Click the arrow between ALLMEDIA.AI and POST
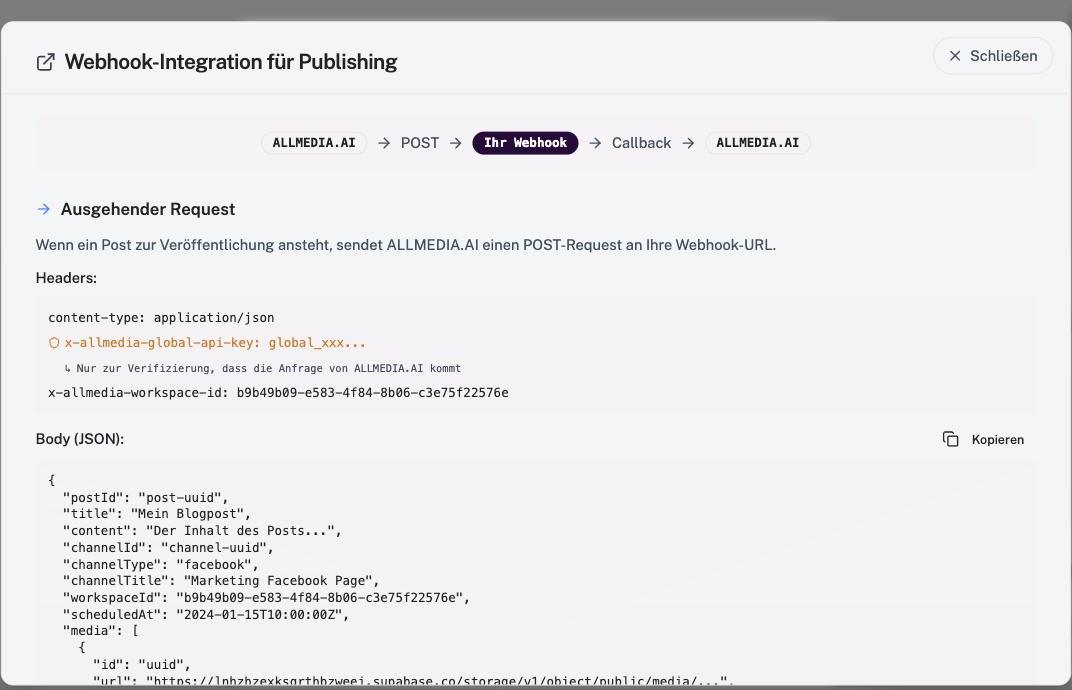Screen dimensions: 1072x690 click(384, 143)
